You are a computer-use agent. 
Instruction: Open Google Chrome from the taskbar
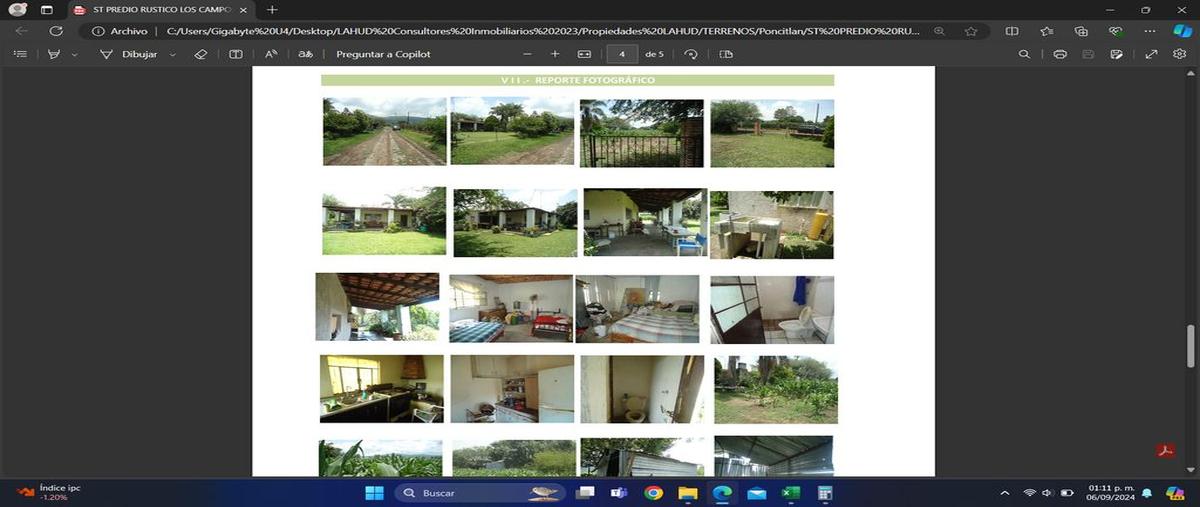click(x=653, y=493)
